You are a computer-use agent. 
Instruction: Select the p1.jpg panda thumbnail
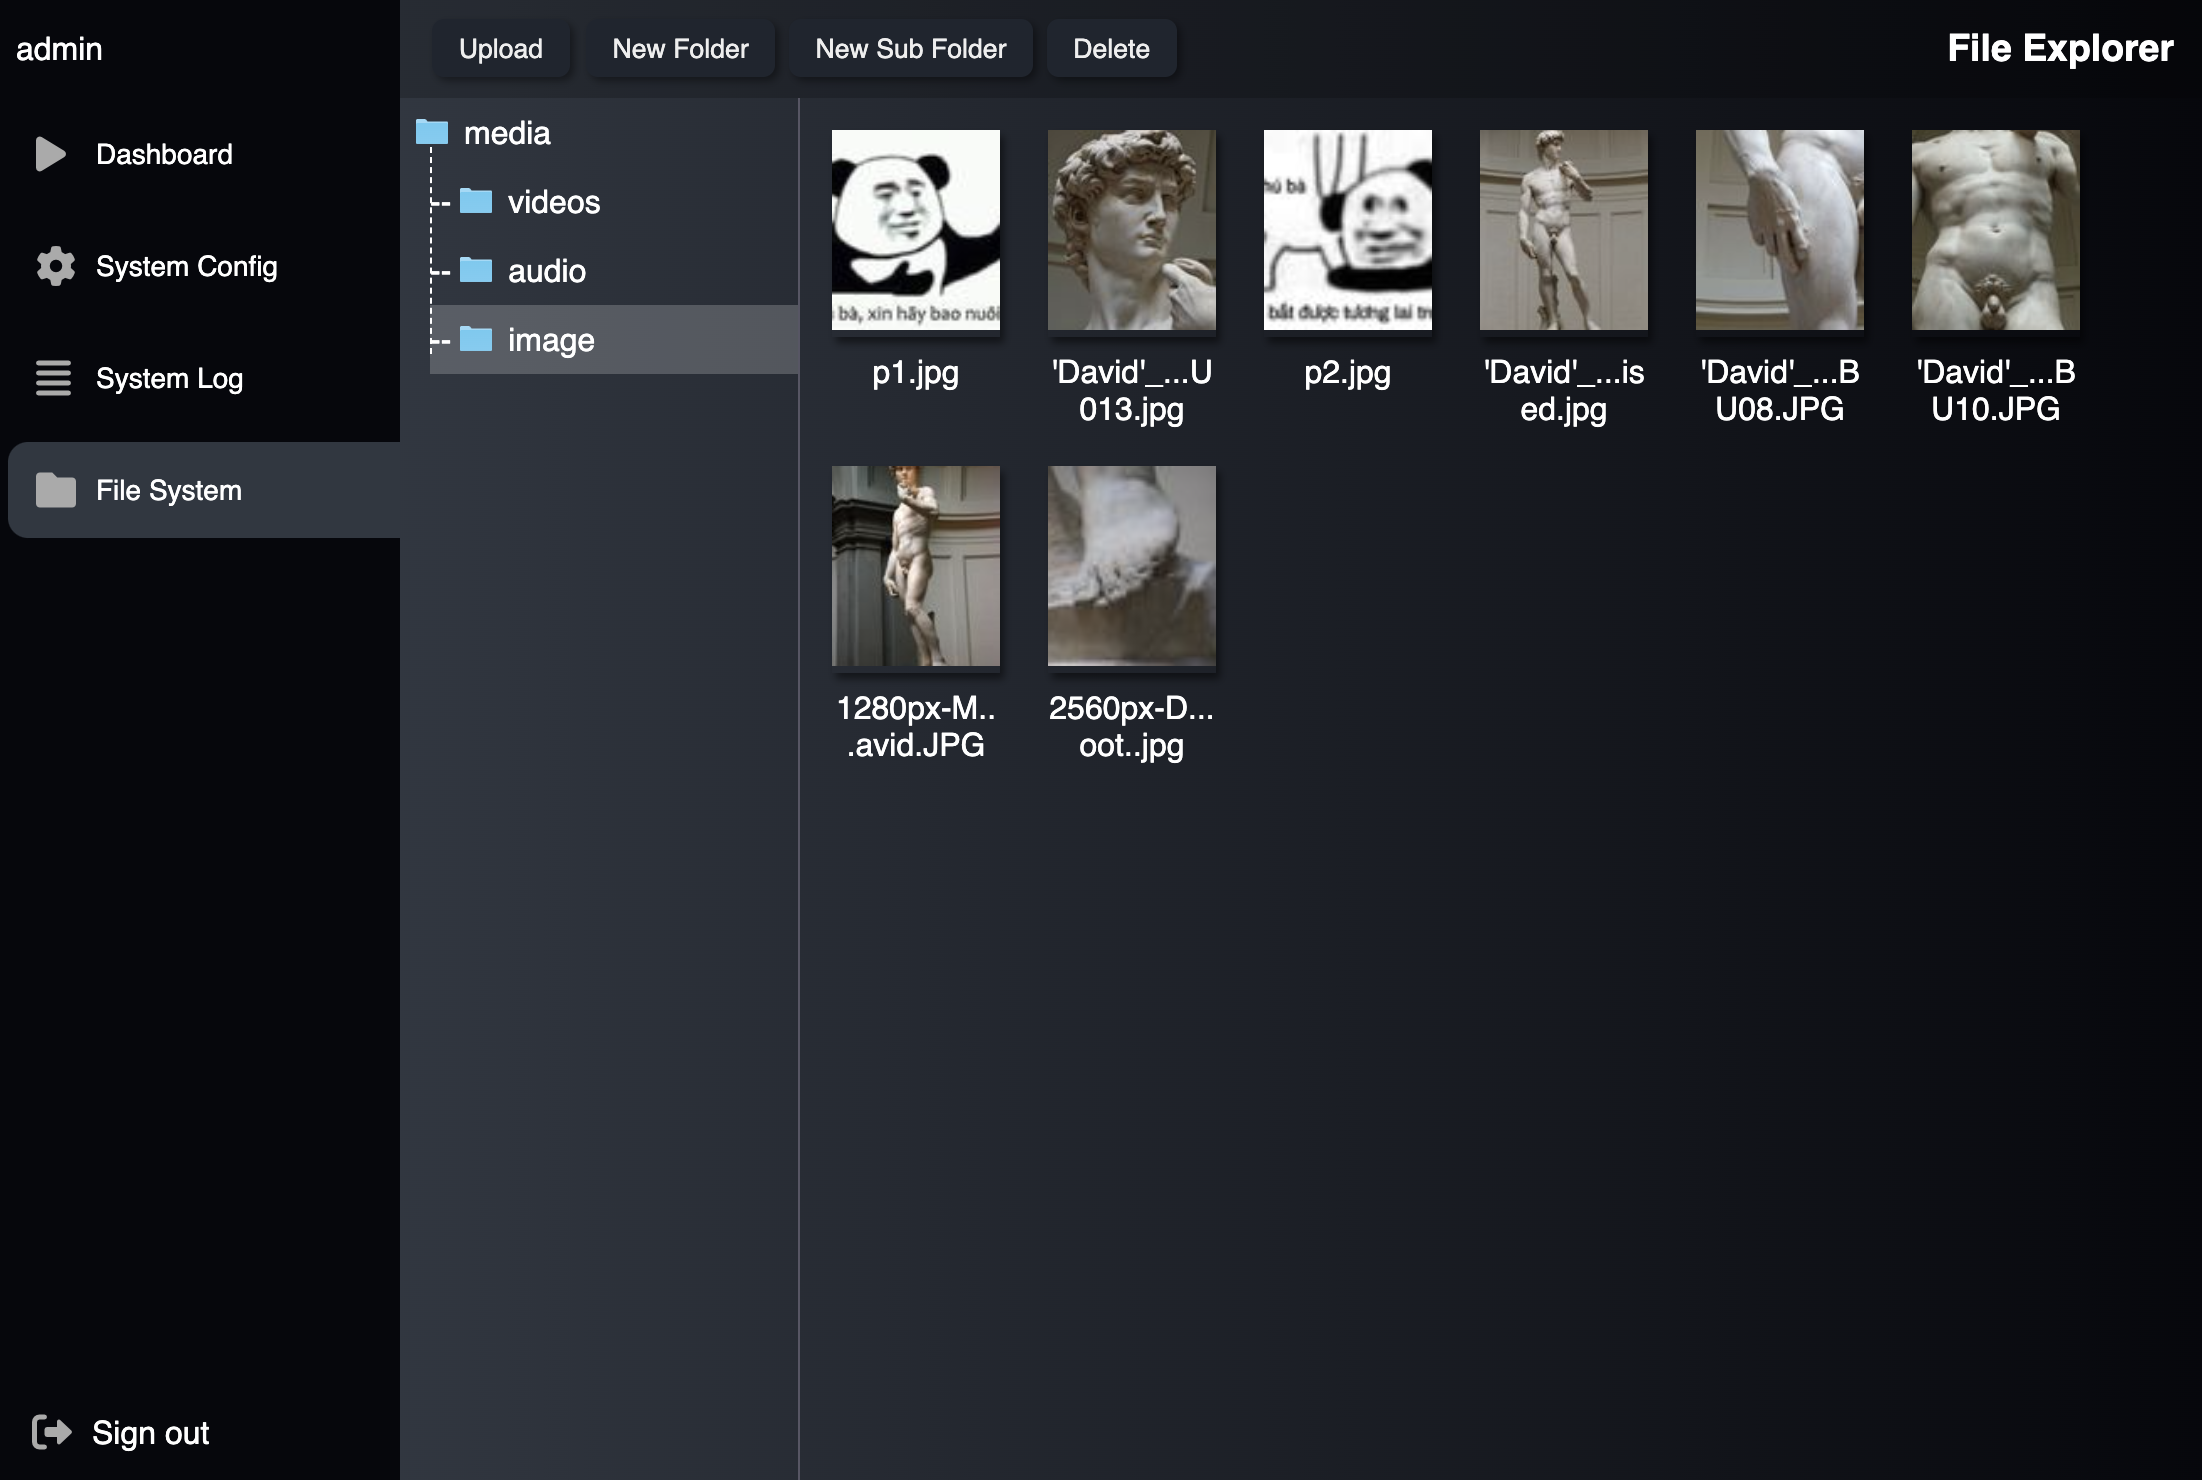click(915, 230)
